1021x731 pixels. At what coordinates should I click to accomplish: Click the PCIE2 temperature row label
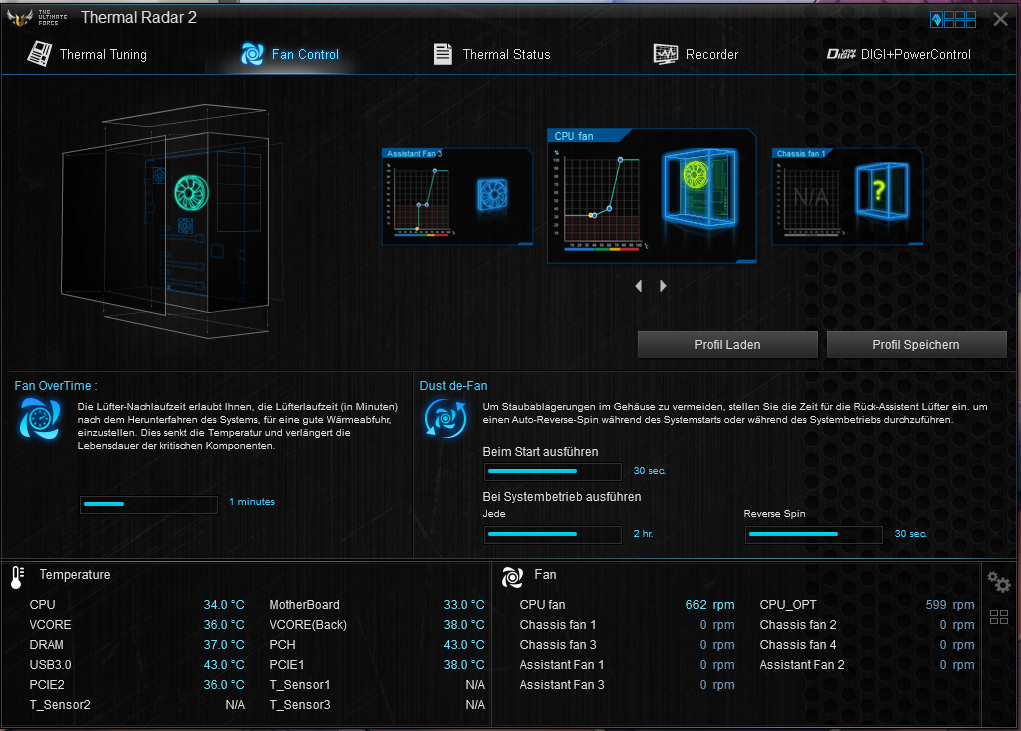47,685
